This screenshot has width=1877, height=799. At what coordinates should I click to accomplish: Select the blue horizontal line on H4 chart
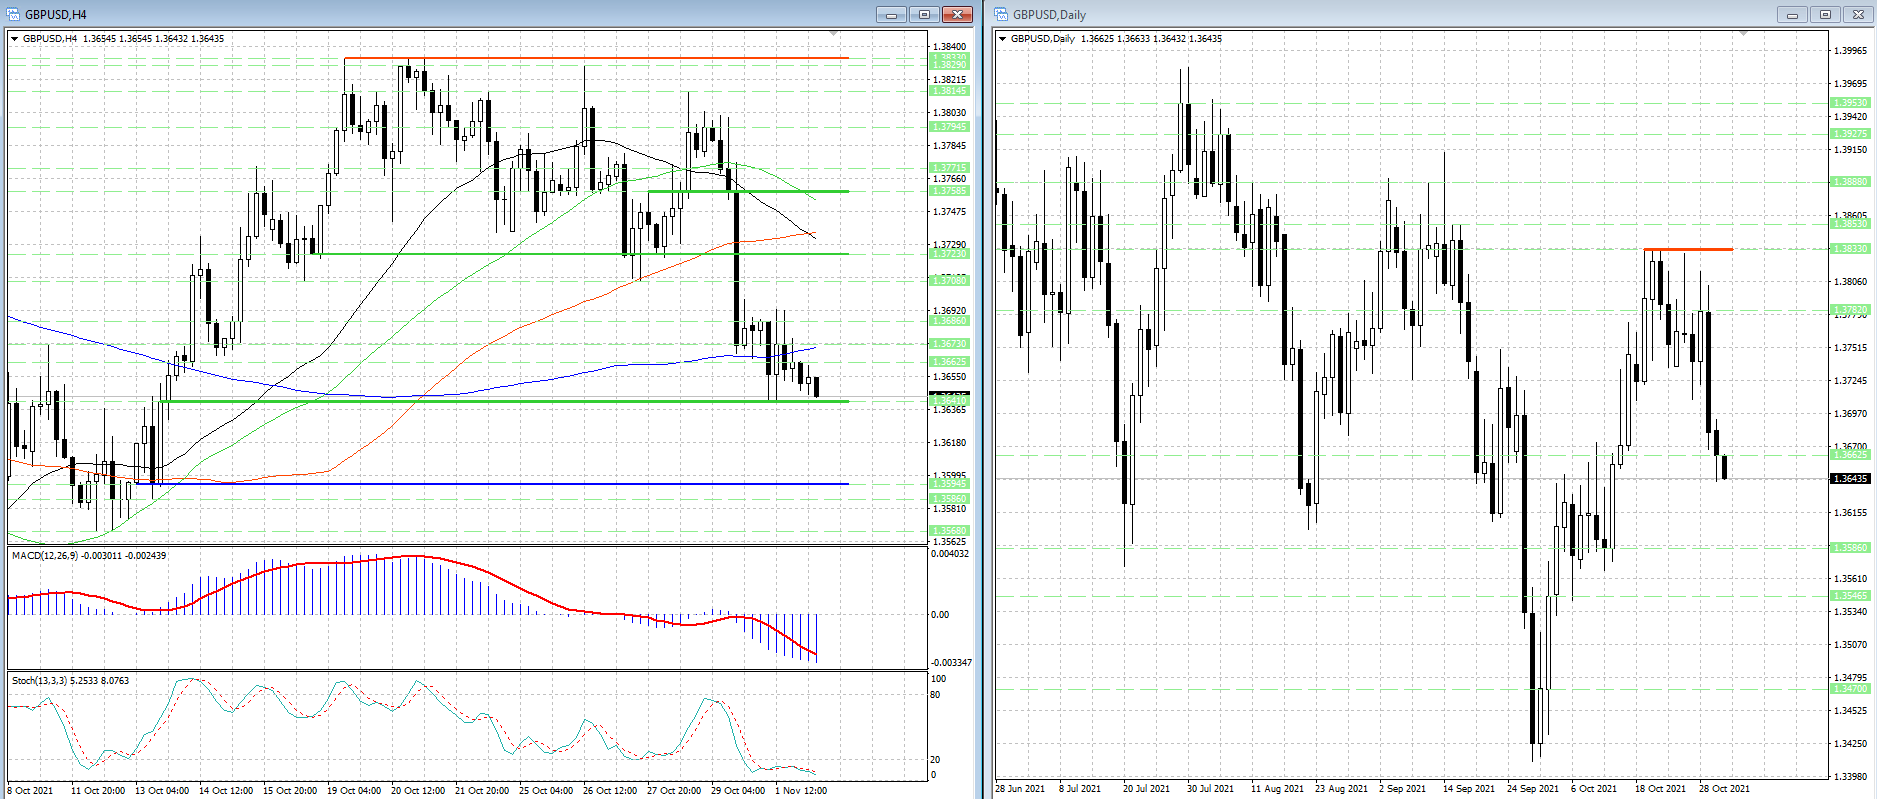pyautogui.click(x=500, y=484)
